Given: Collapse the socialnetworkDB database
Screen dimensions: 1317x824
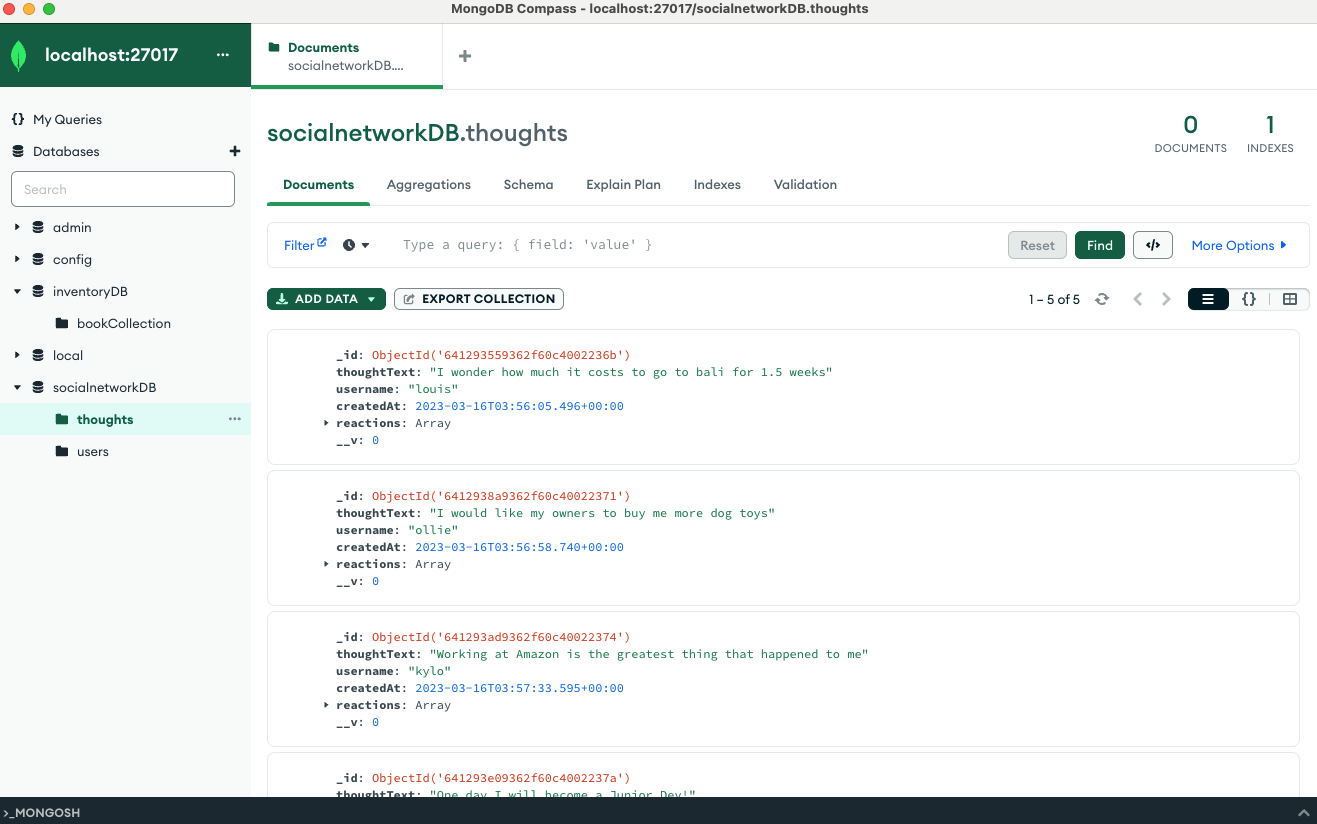Looking at the screenshot, I should pos(17,387).
